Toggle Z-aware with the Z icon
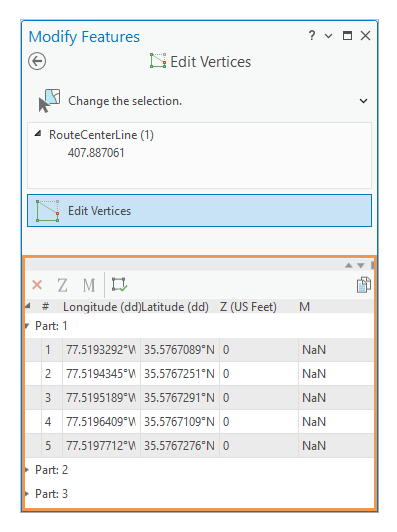Image resolution: width=397 pixels, height=532 pixels. point(62,285)
